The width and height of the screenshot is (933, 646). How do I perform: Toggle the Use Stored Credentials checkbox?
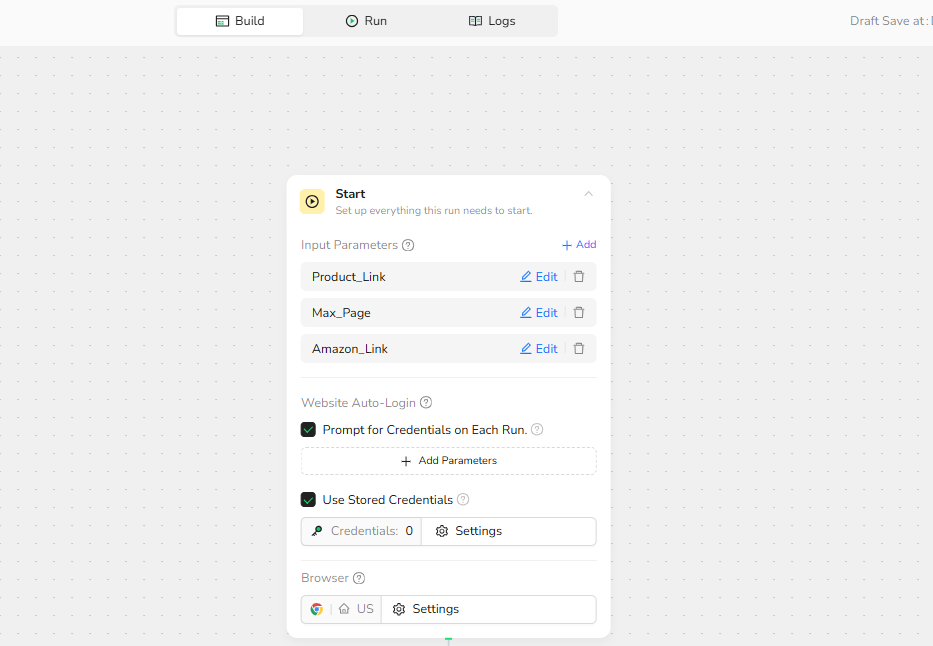coord(309,500)
